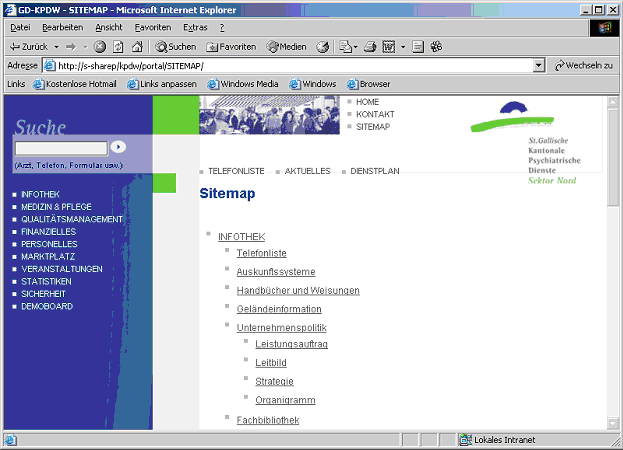Open Windows Media links shortcut
This screenshot has height=450, width=623.
243,84
